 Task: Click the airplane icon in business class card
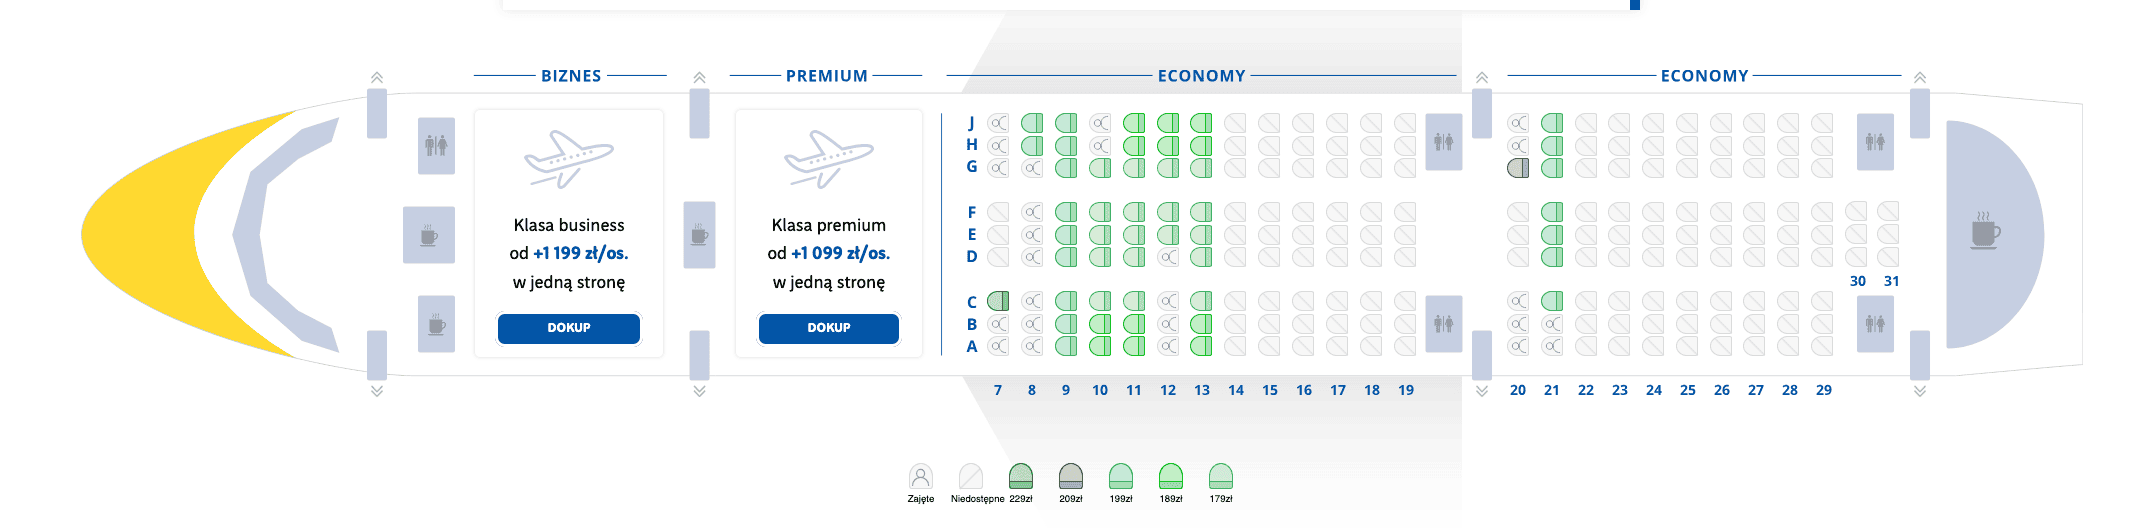[x=568, y=159]
